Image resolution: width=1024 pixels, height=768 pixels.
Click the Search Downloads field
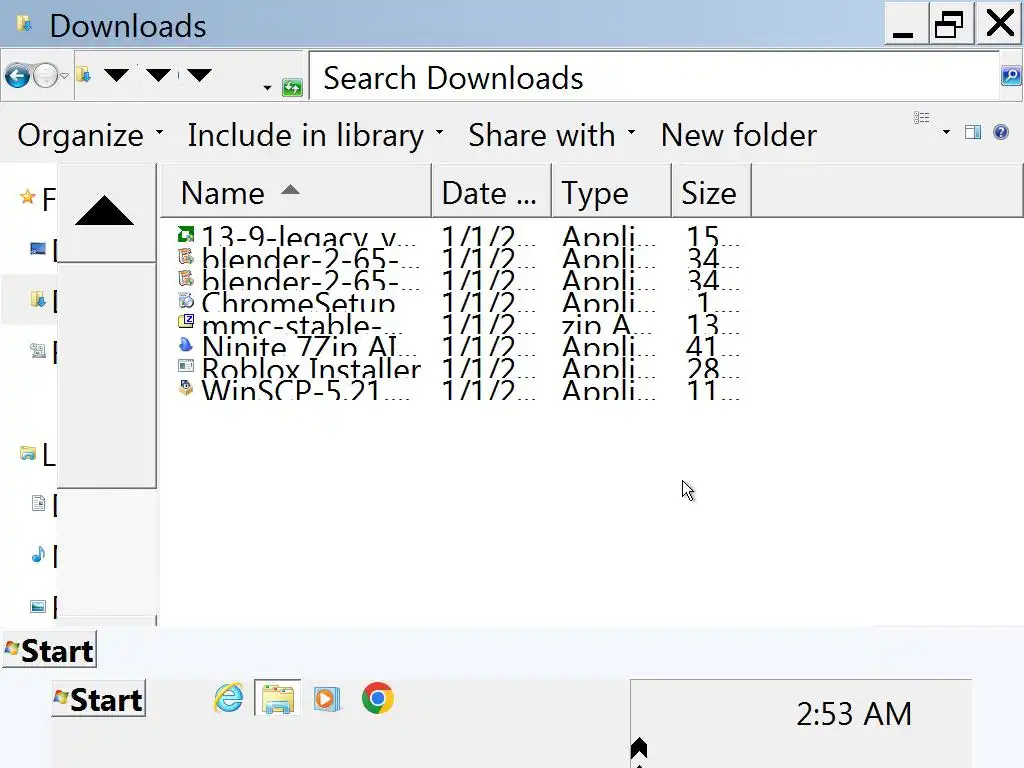(654, 77)
